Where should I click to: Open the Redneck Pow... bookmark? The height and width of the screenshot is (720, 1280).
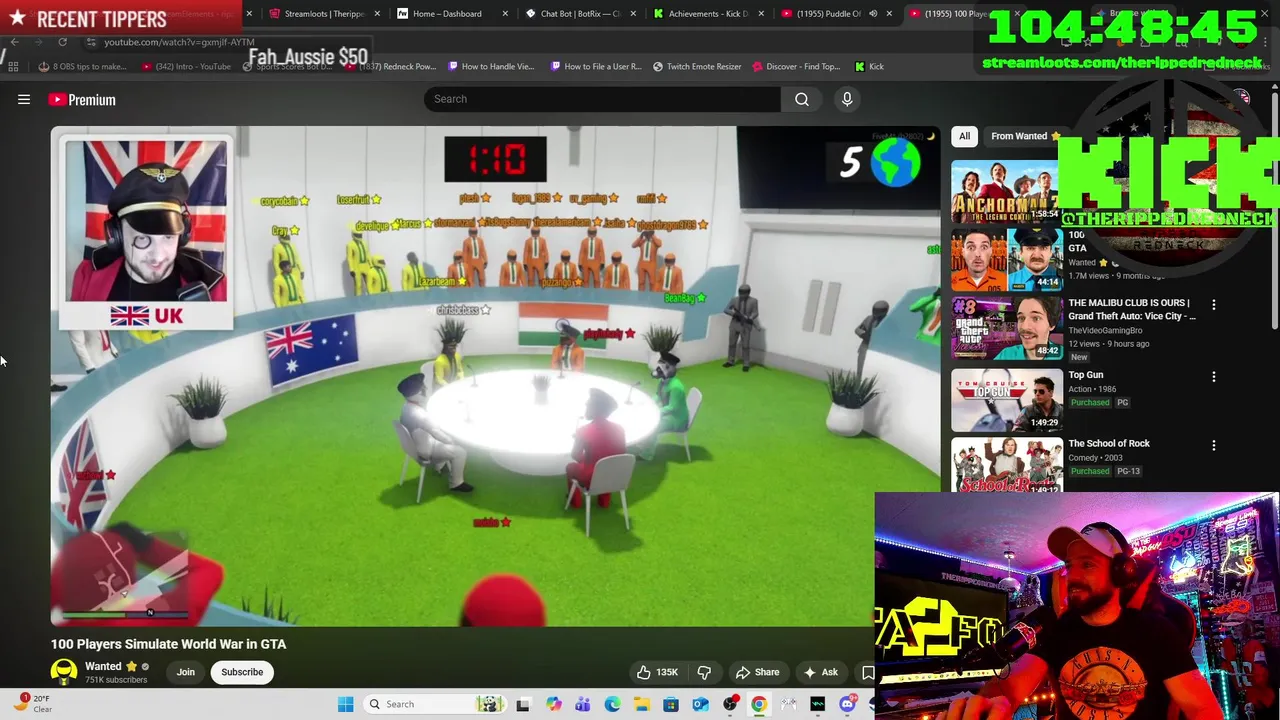click(x=392, y=66)
